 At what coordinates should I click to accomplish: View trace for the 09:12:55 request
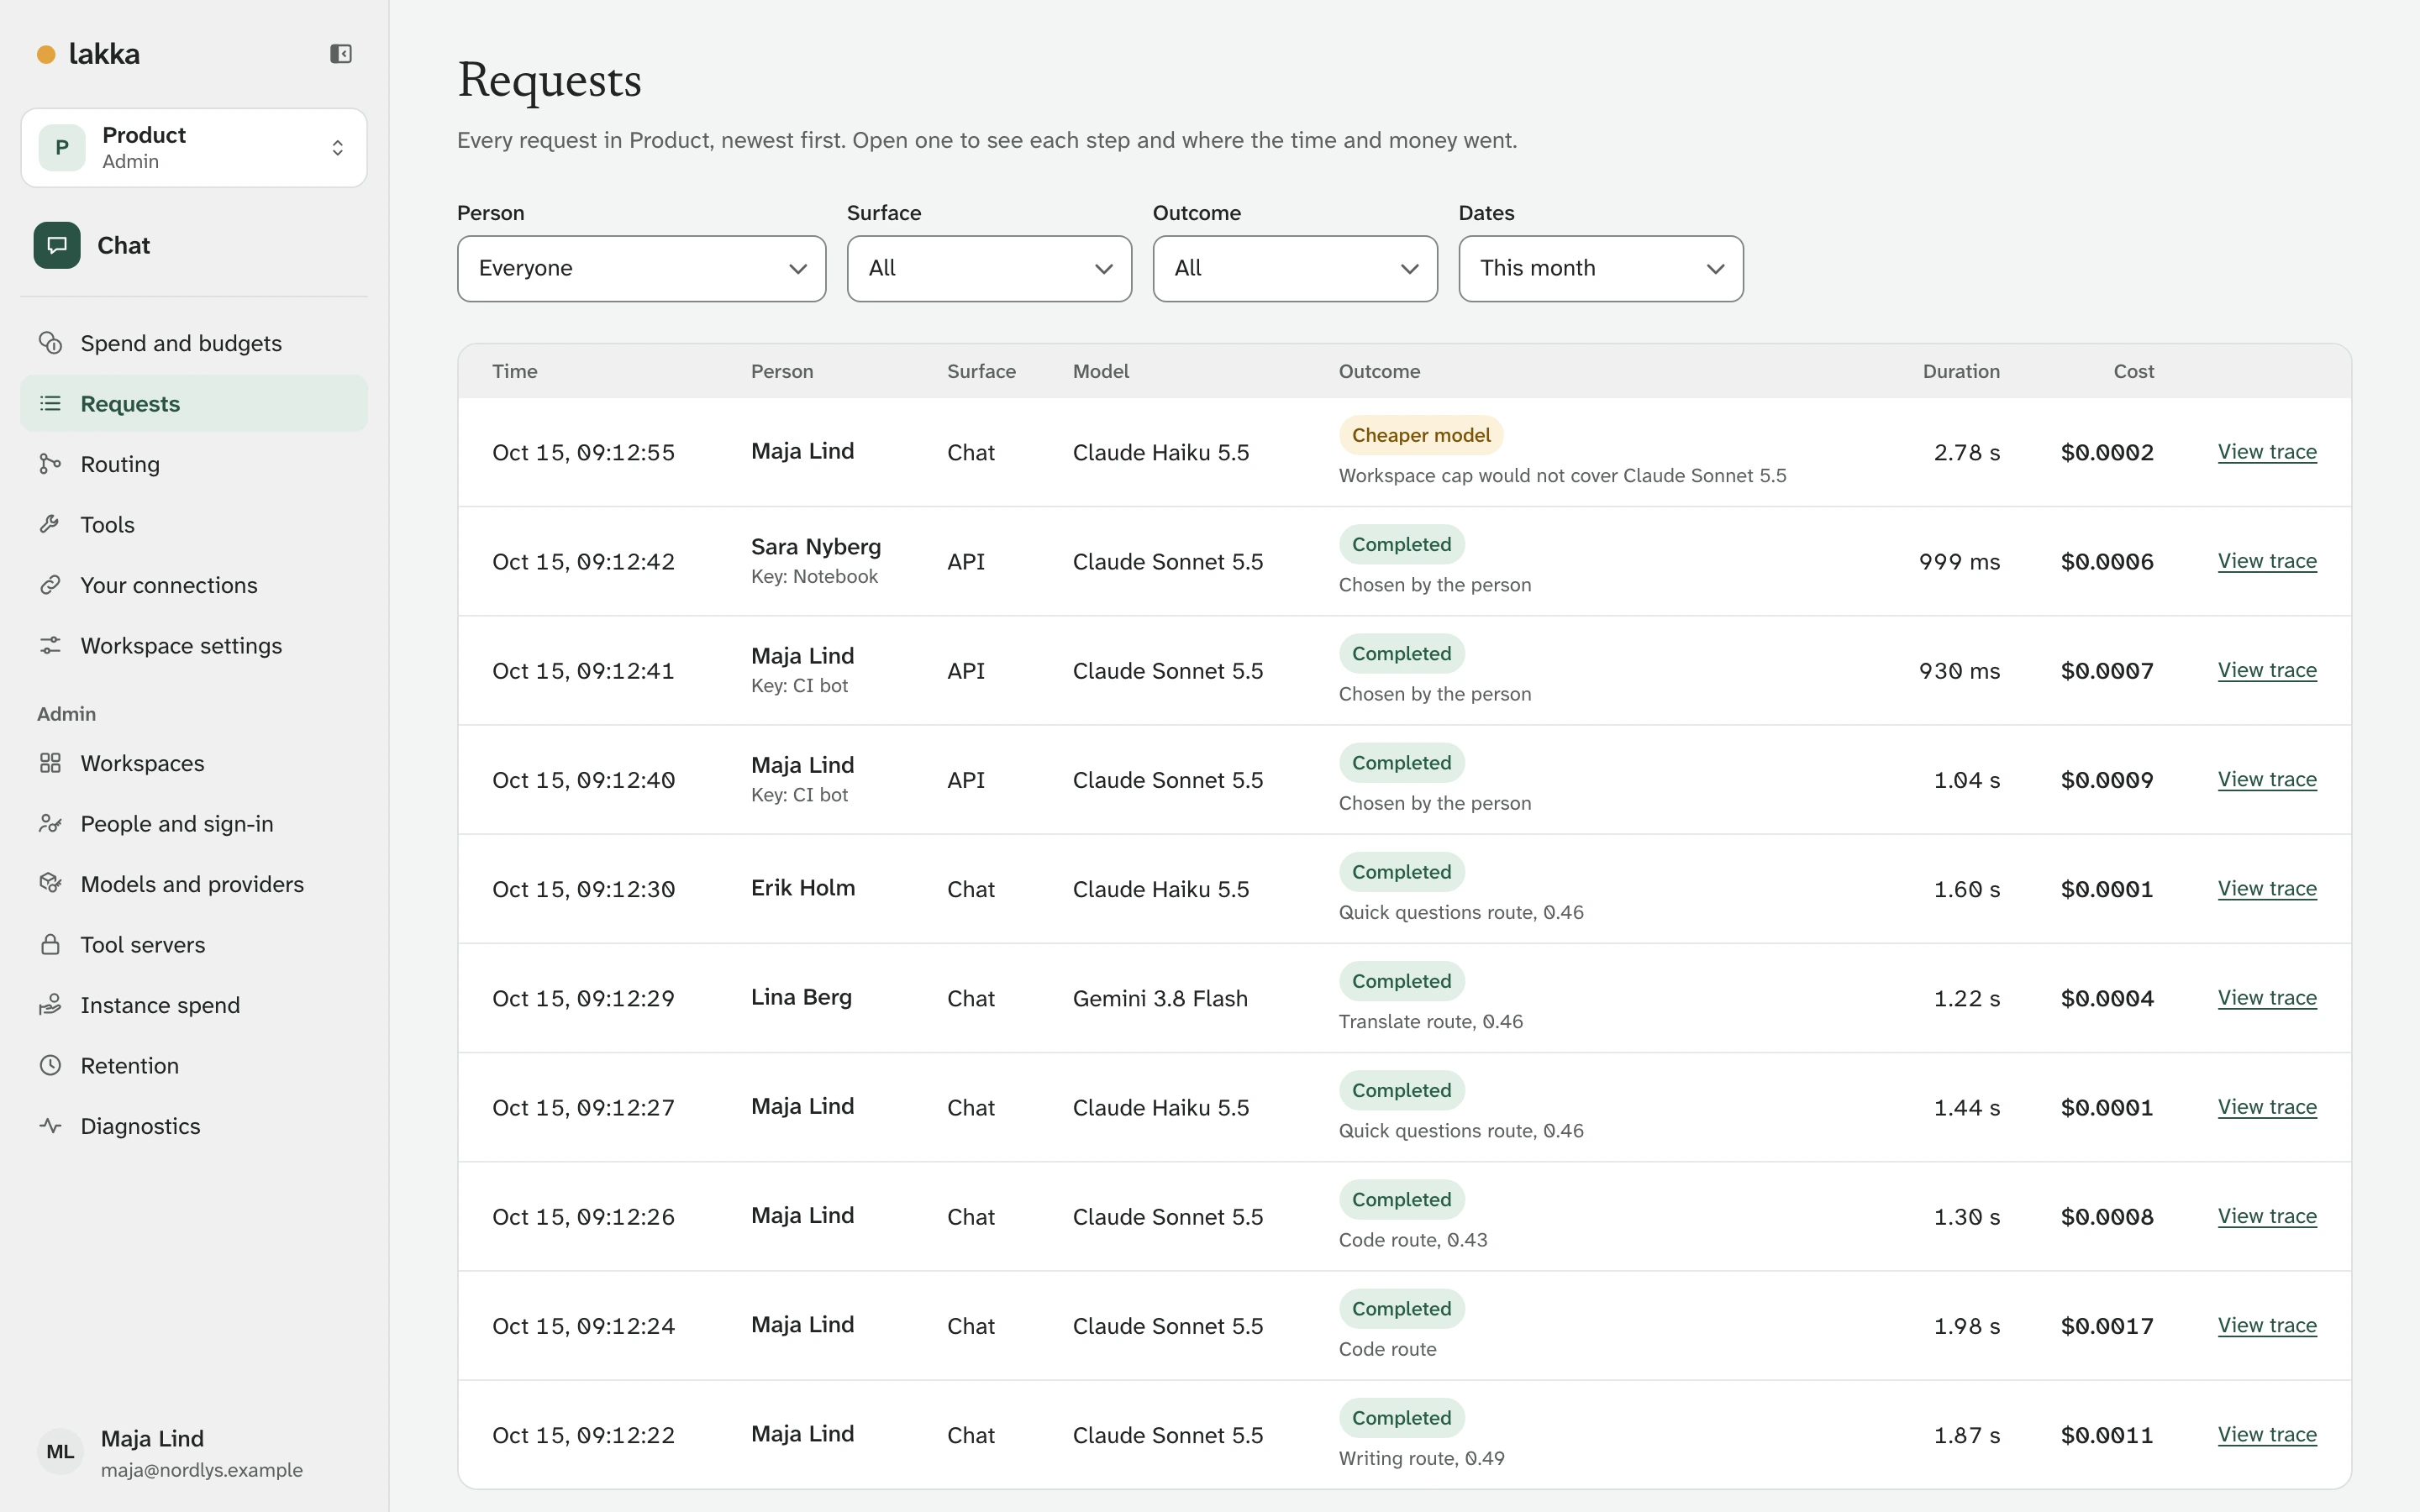click(x=2267, y=452)
